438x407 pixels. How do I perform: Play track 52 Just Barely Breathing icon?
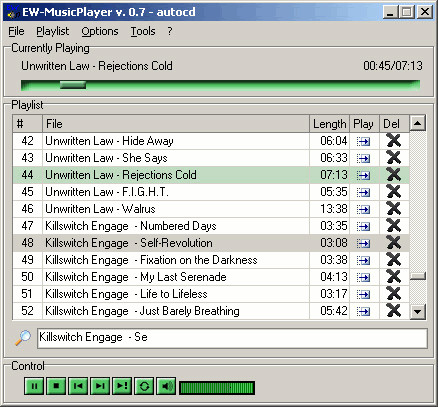[363, 312]
